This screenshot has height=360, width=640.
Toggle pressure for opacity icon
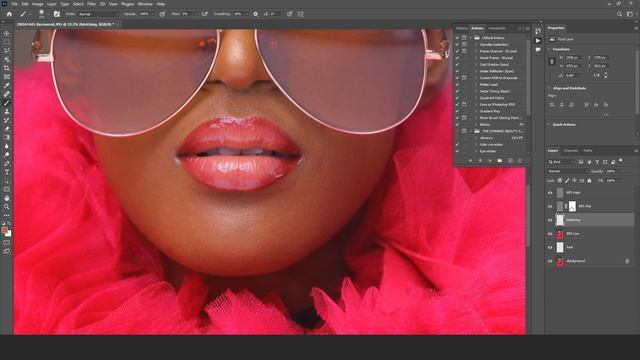coord(162,14)
